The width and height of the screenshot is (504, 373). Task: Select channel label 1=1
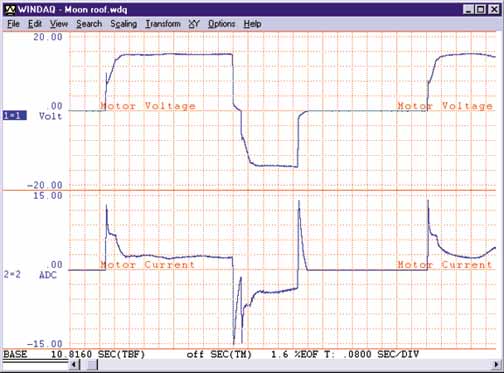click(15, 116)
